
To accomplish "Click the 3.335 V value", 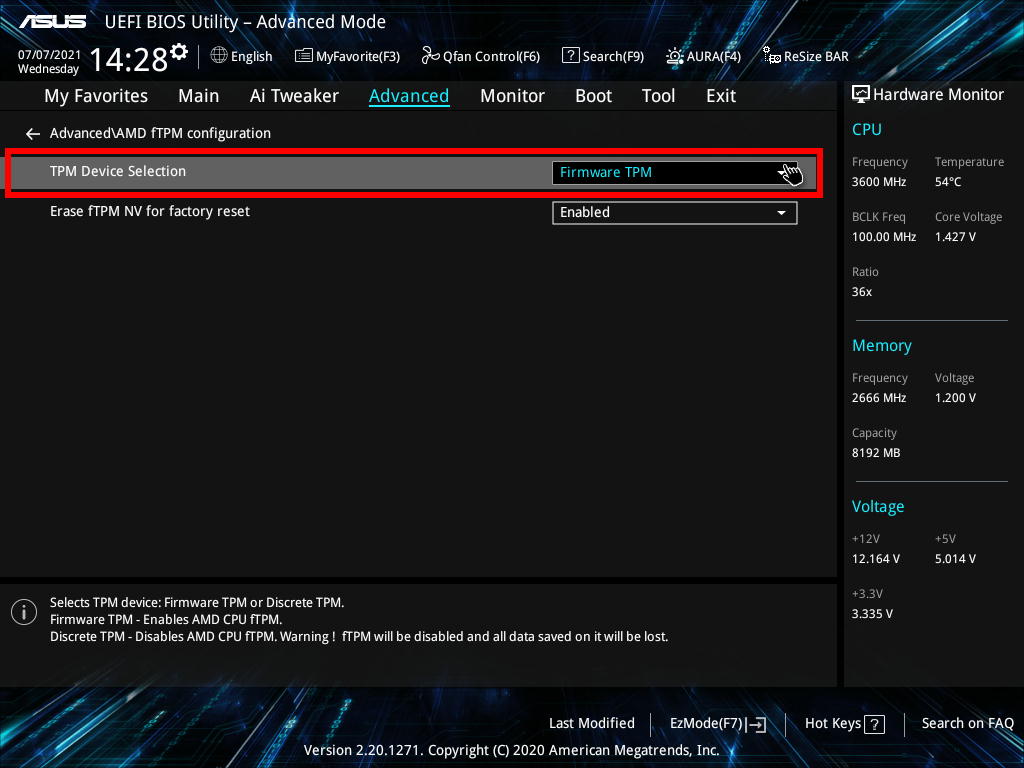I will [x=872, y=614].
